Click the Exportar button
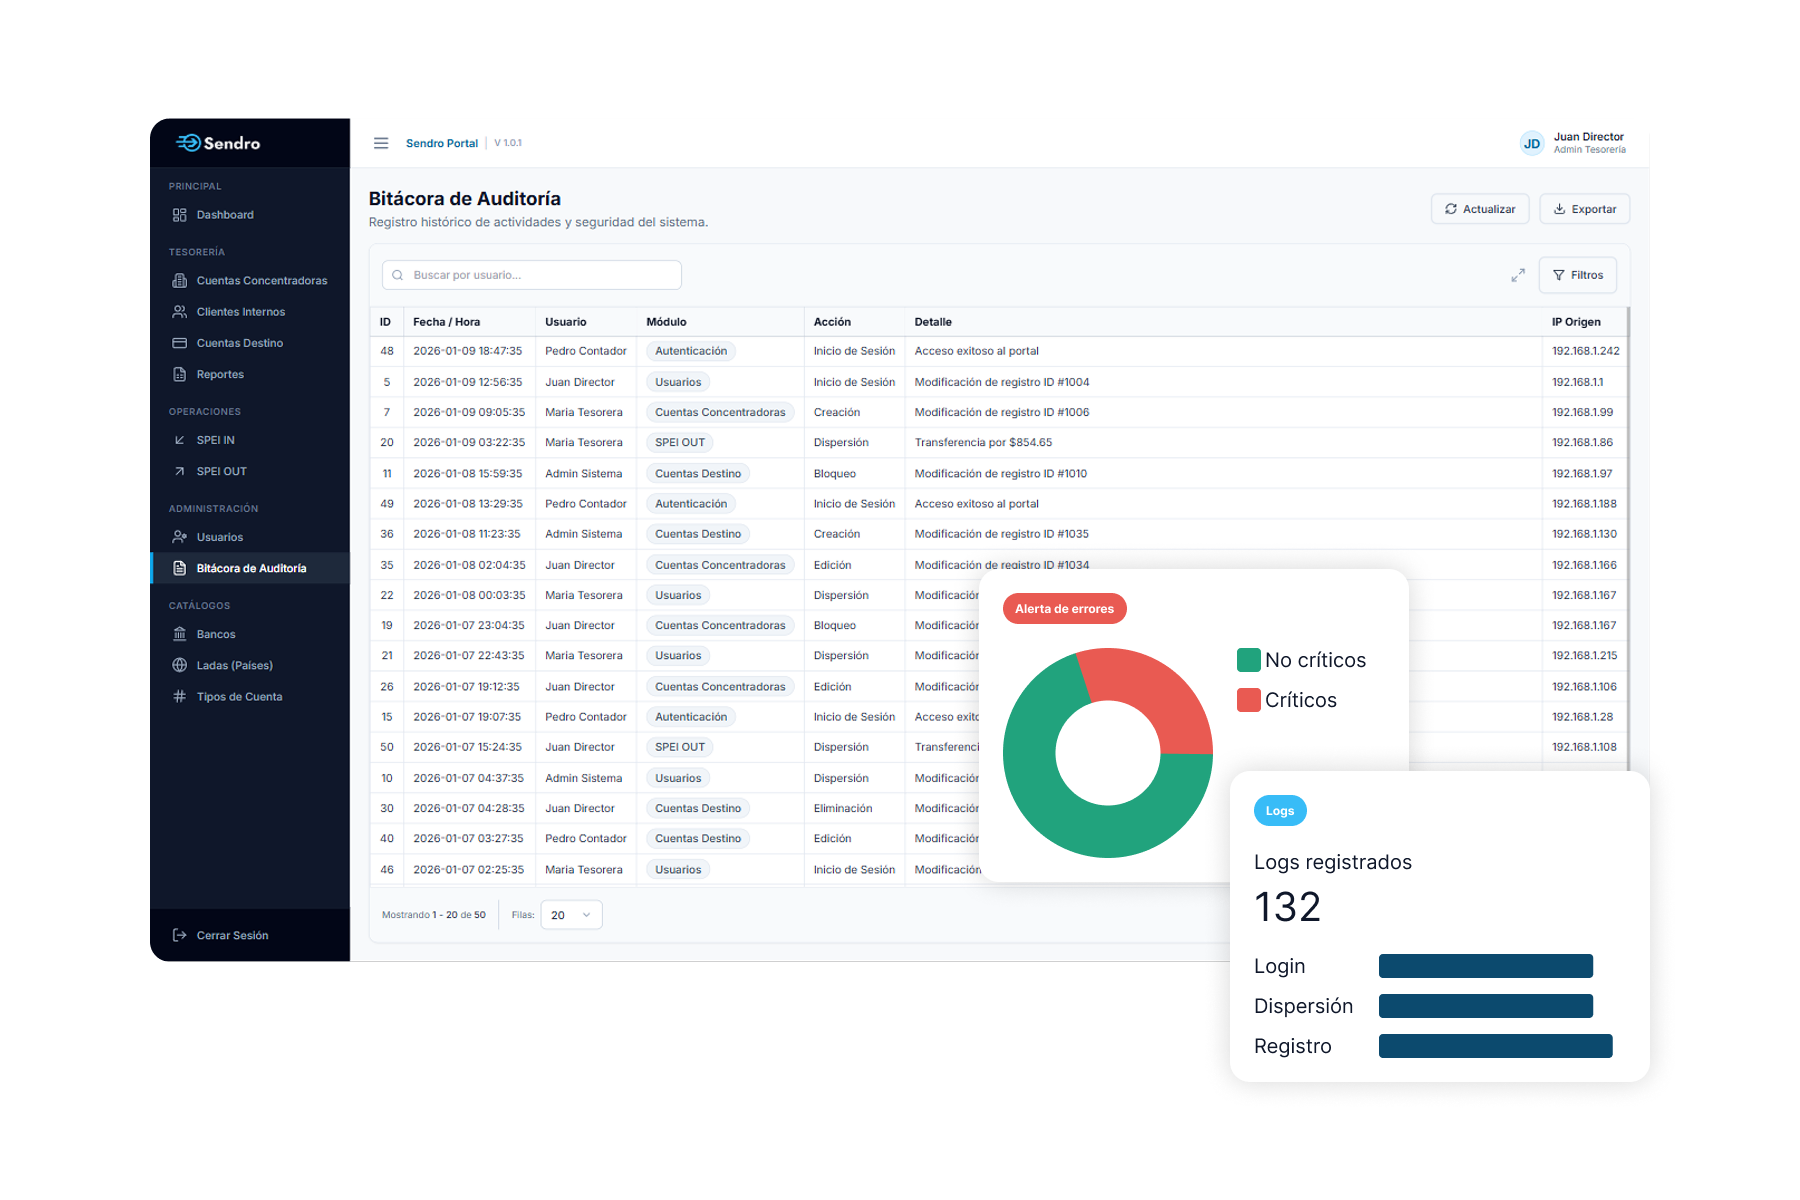 coord(1584,209)
